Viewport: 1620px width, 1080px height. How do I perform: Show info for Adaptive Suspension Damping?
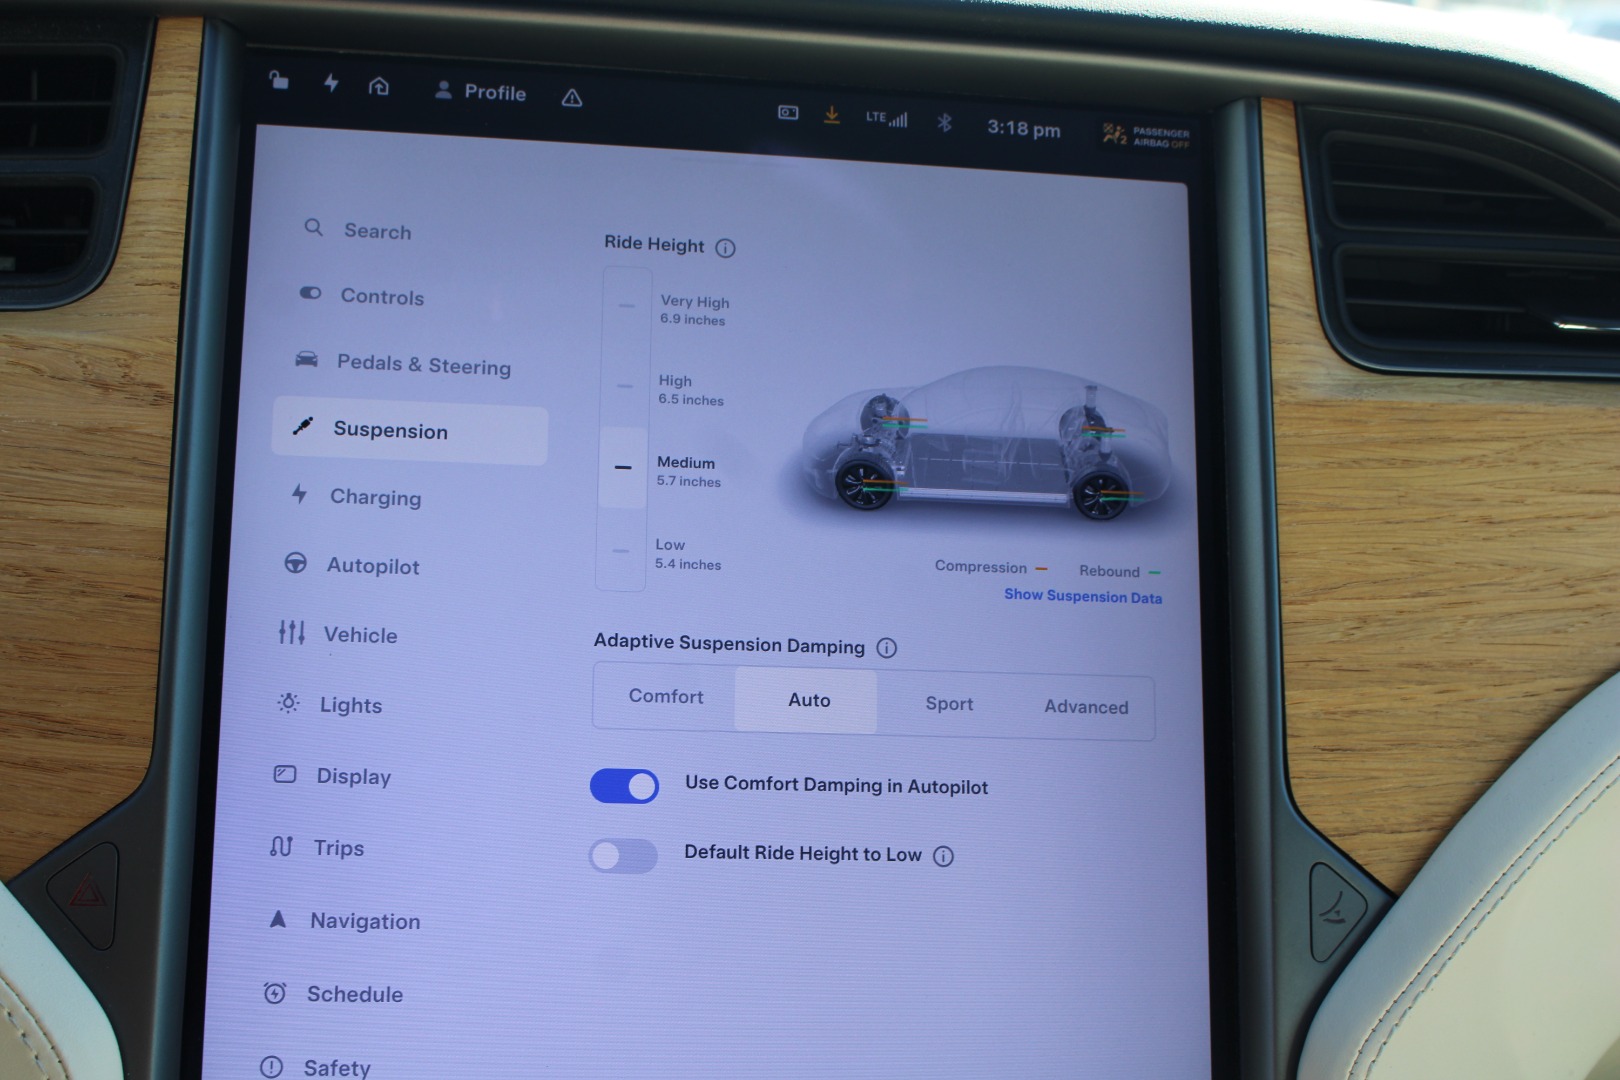[886, 648]
